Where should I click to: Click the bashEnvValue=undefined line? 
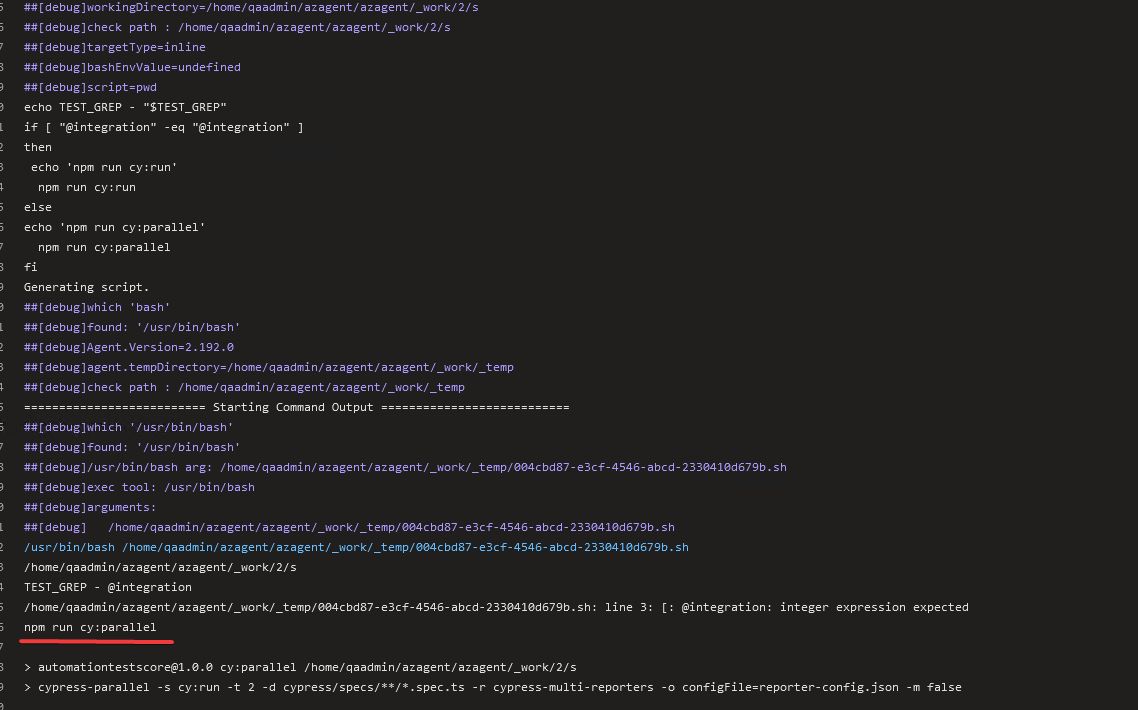pos(132,67)
